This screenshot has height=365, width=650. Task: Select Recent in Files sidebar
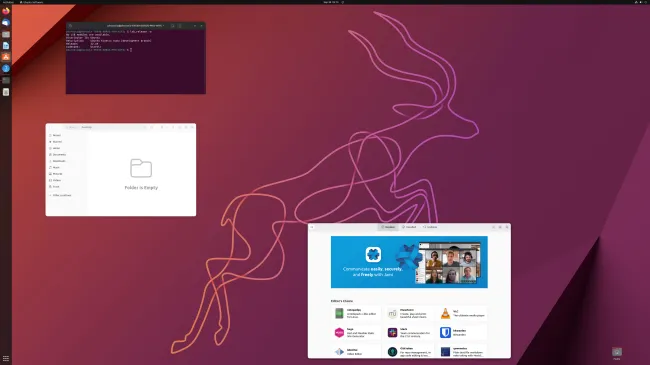click(x=56, y=135)
